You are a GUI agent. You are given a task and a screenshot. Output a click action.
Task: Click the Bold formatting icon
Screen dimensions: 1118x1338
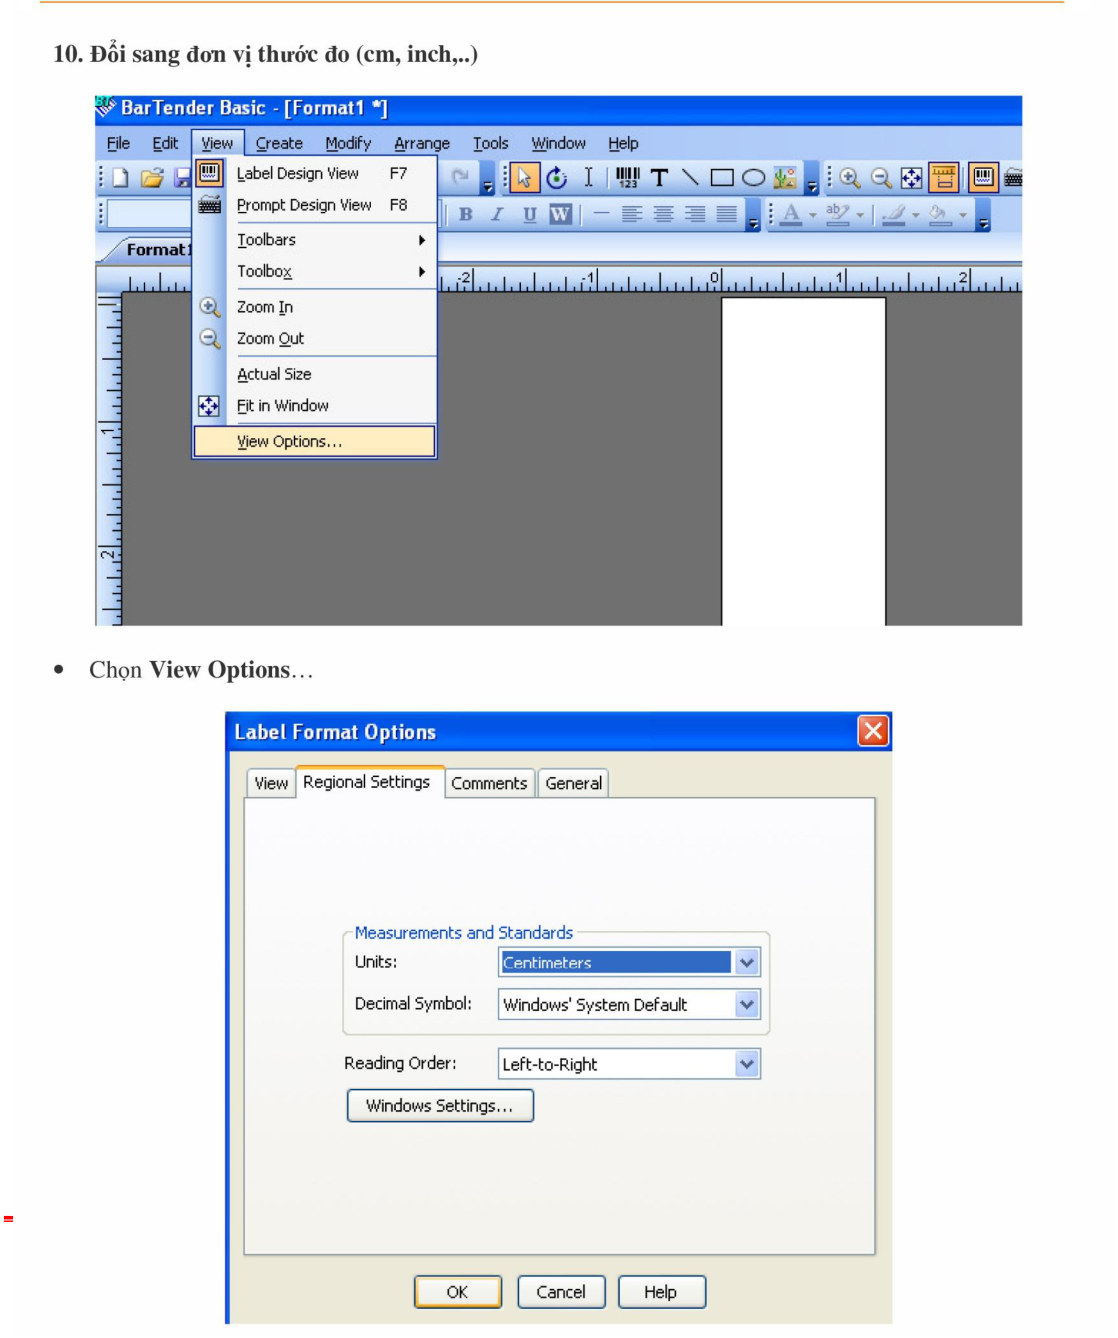(465, 214)
